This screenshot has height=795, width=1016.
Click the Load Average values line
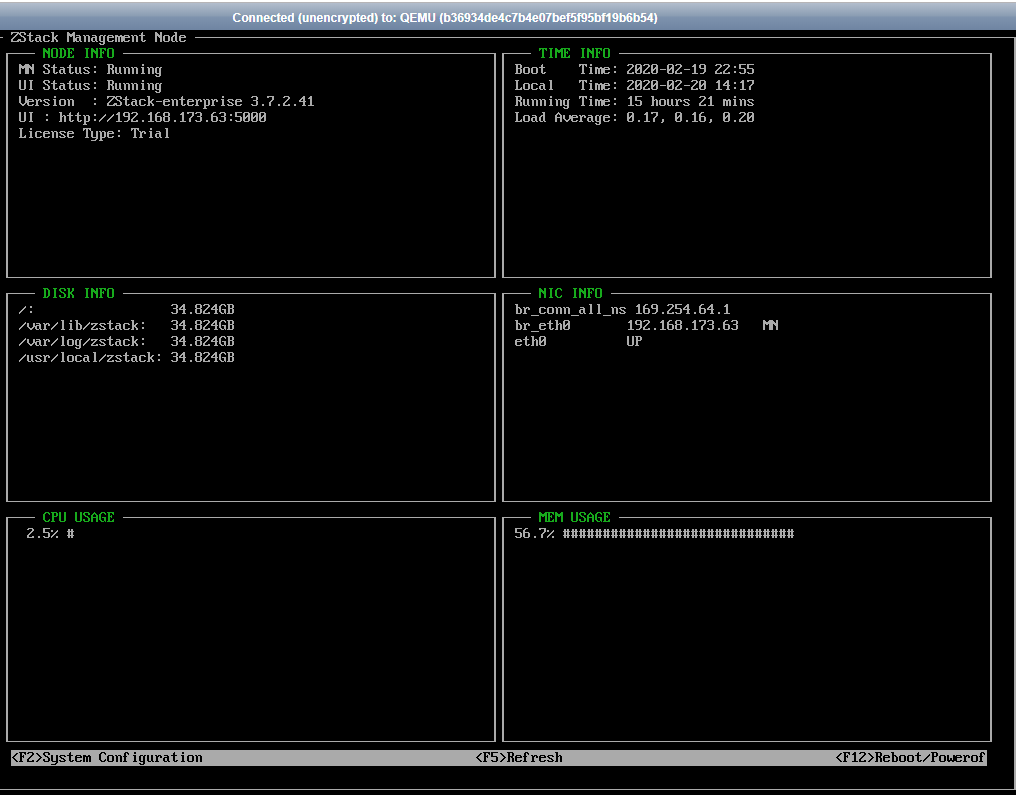pyautogui.click(x=634, y=117)
